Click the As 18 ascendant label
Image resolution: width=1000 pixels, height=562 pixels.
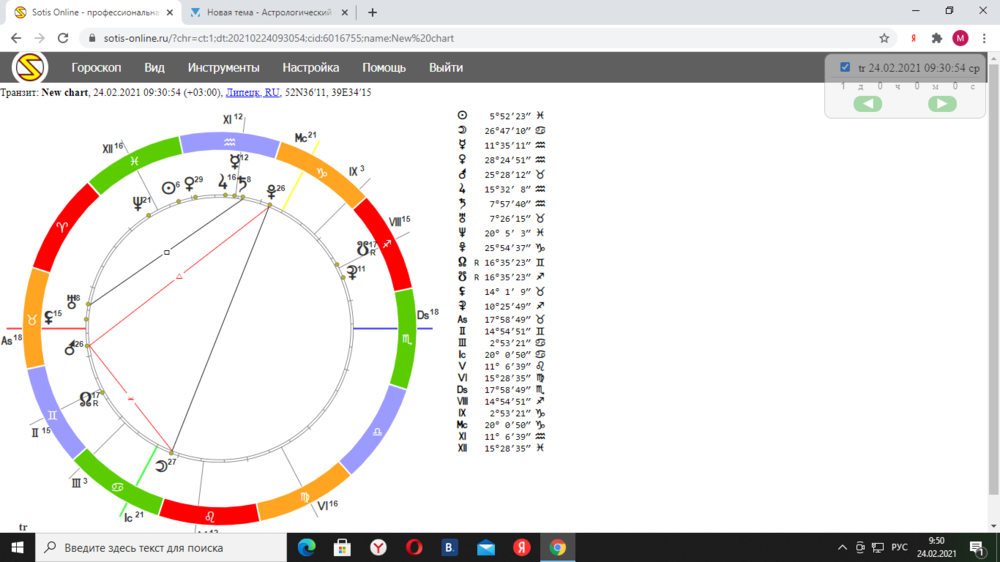click(11, 340)
